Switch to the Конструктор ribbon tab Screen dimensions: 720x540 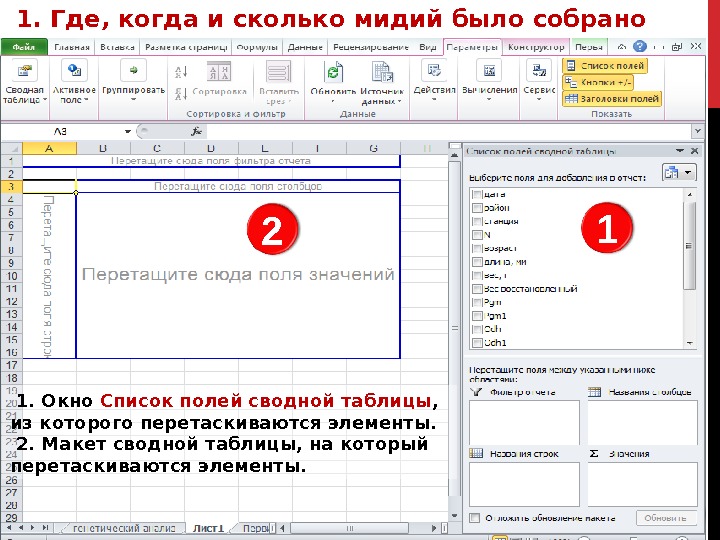tap(536, 47)
